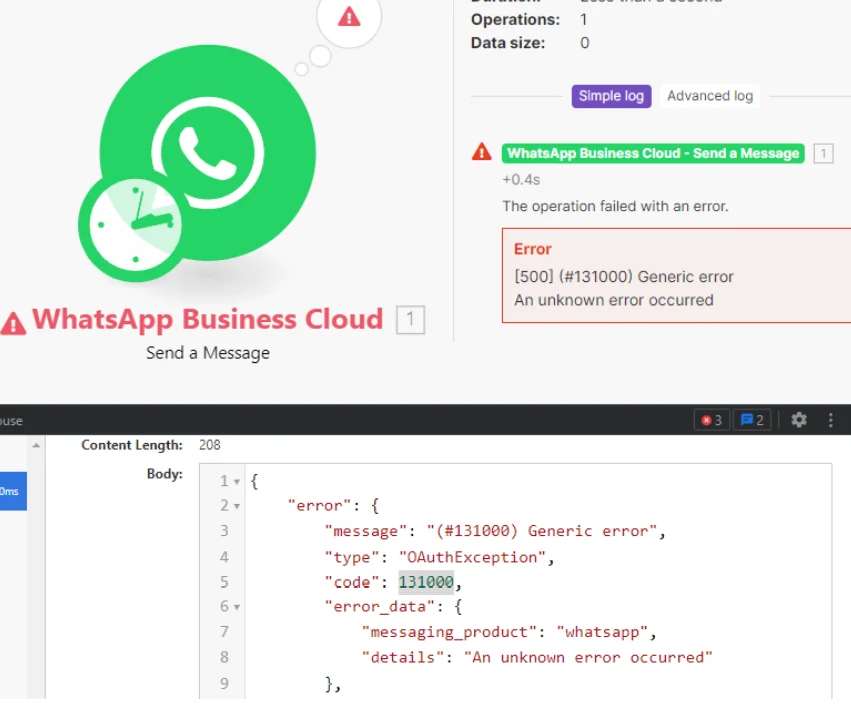Click the "An unknown error occurred" details value

click(588, 658)
